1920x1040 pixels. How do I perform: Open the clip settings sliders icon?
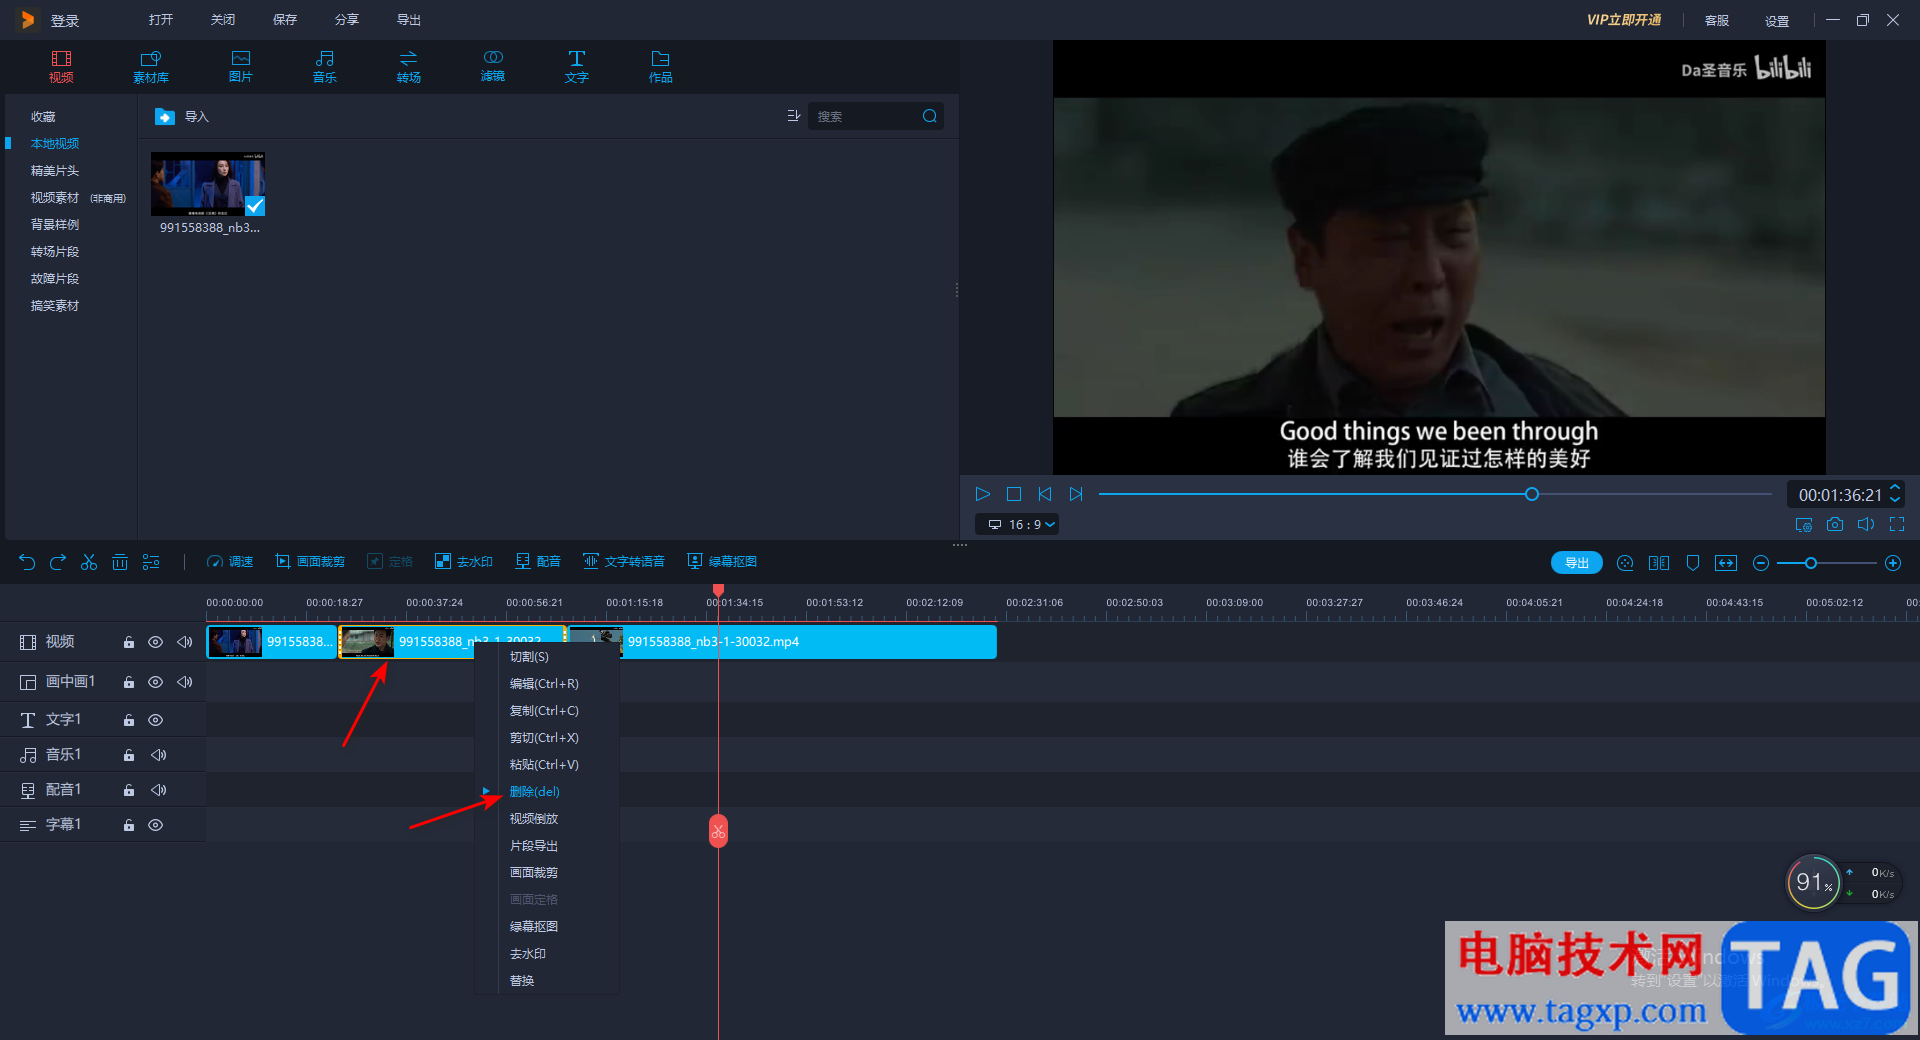click(151, 562)
